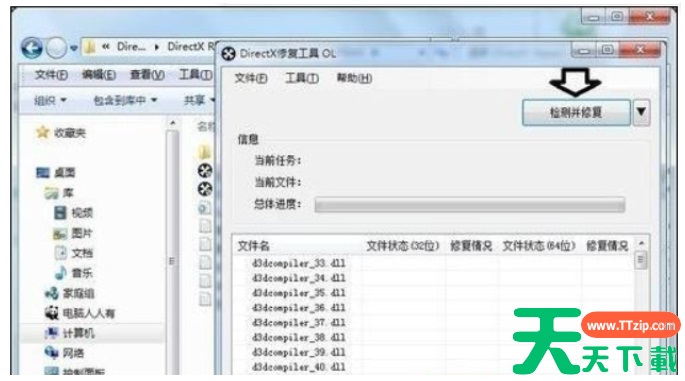The image size is (685, 381).
Task: Select d3dcompiler_37.dll row
Action: [299, 322]
